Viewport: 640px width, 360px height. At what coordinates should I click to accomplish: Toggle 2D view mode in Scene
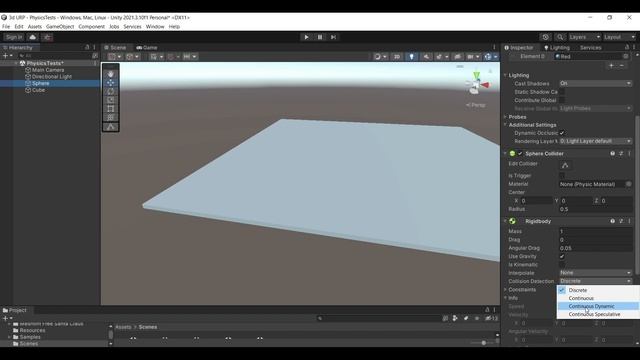[x=397, y=57]
